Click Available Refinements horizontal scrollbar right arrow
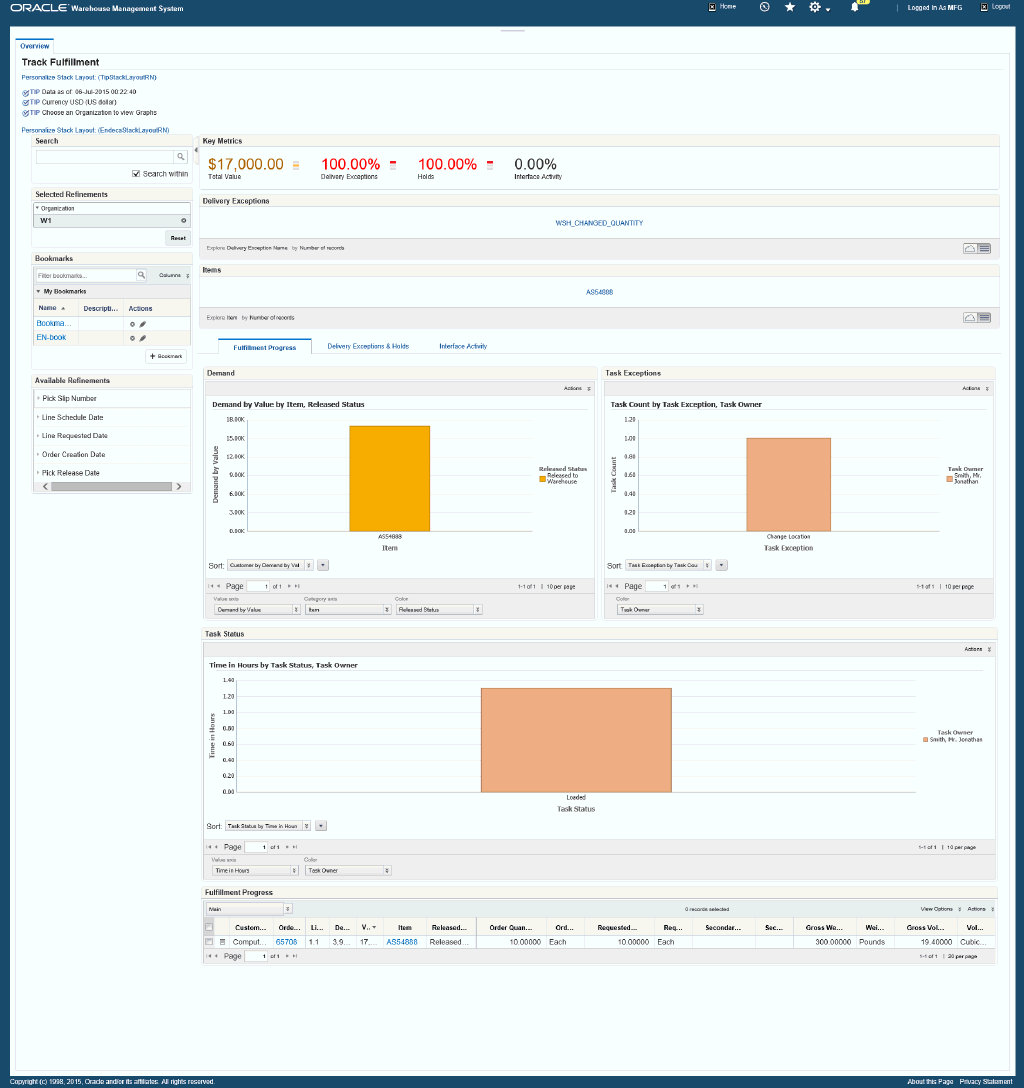 point(179,486)
